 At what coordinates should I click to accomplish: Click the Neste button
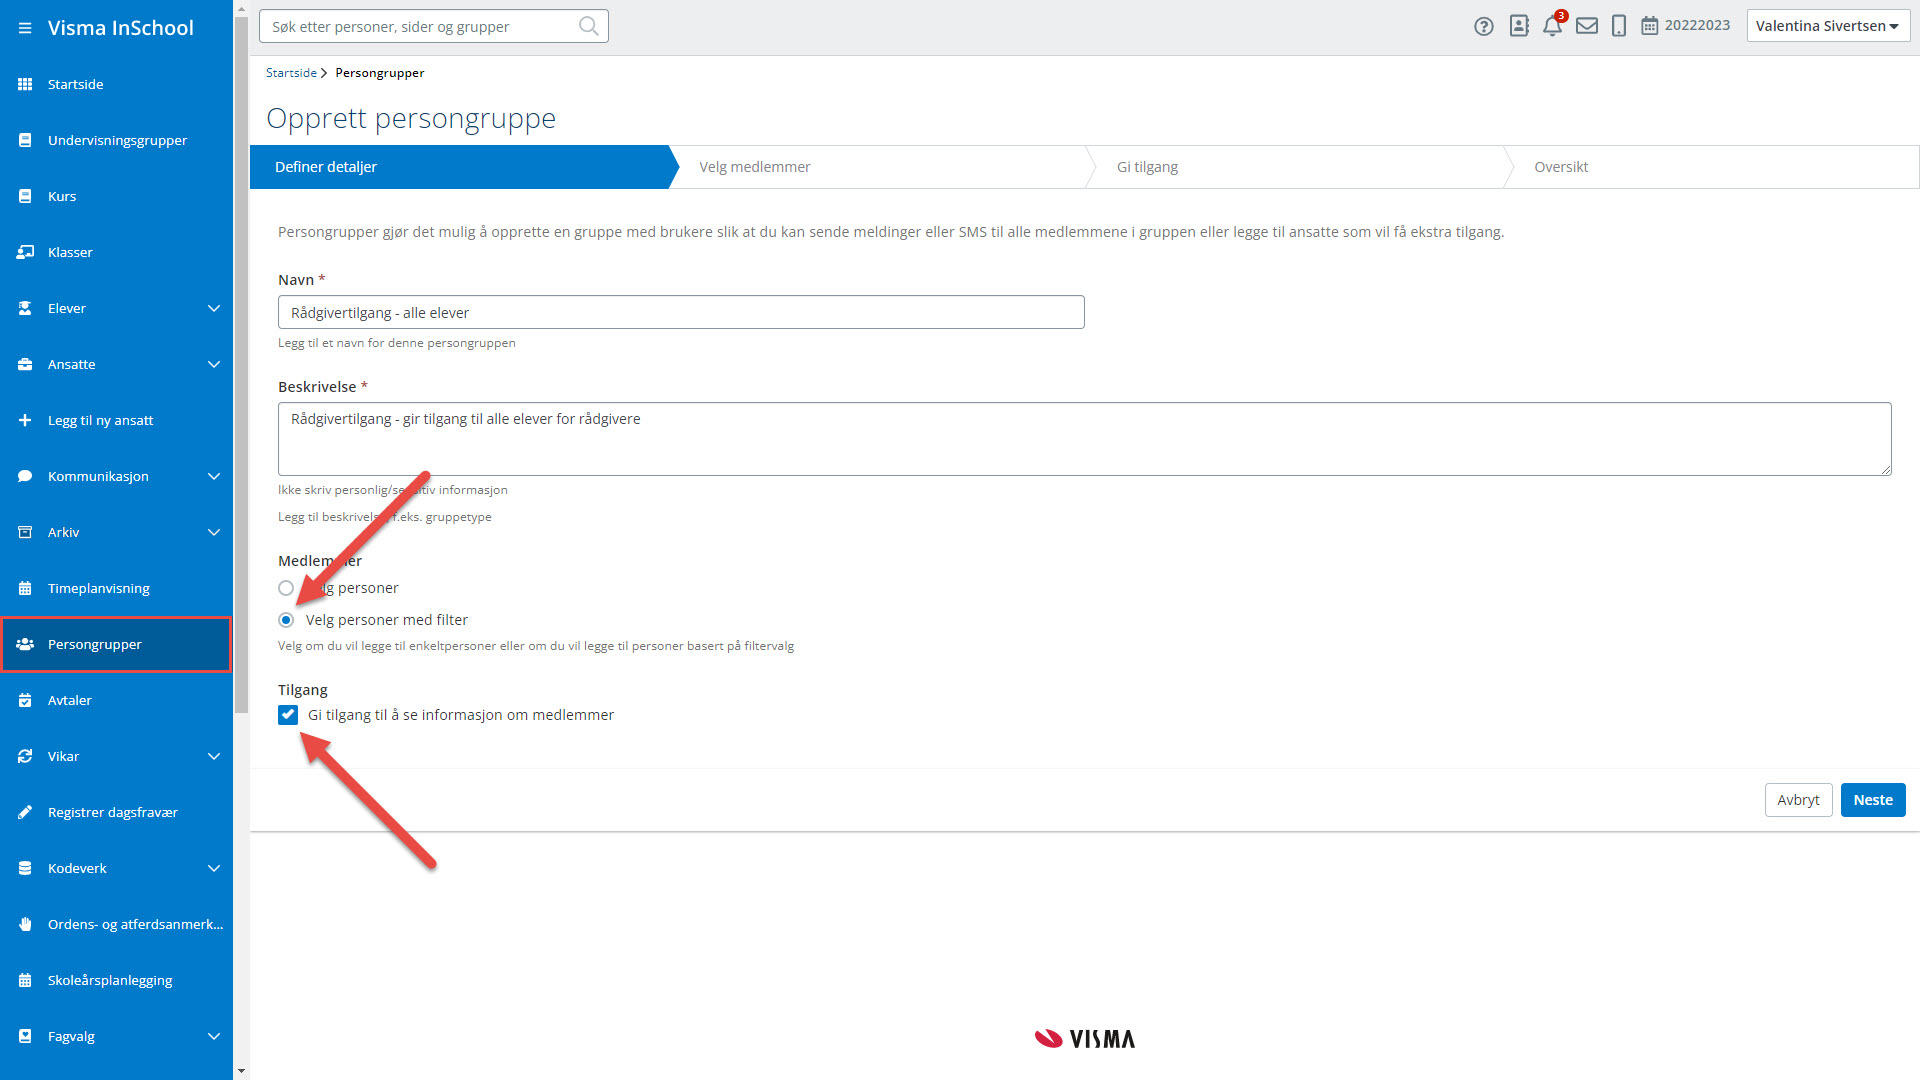tap(1873, 800)
